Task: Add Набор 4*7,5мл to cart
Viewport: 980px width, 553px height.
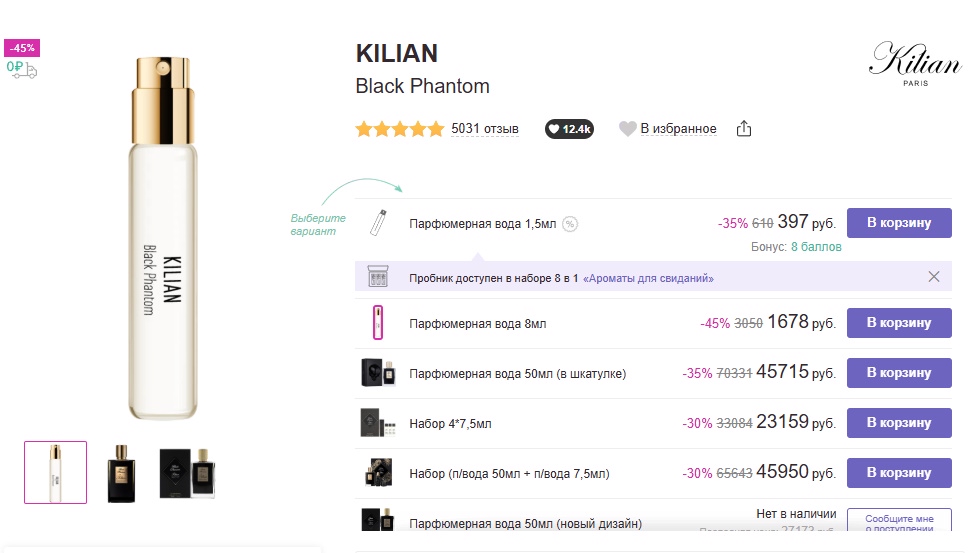Action: 899,423
